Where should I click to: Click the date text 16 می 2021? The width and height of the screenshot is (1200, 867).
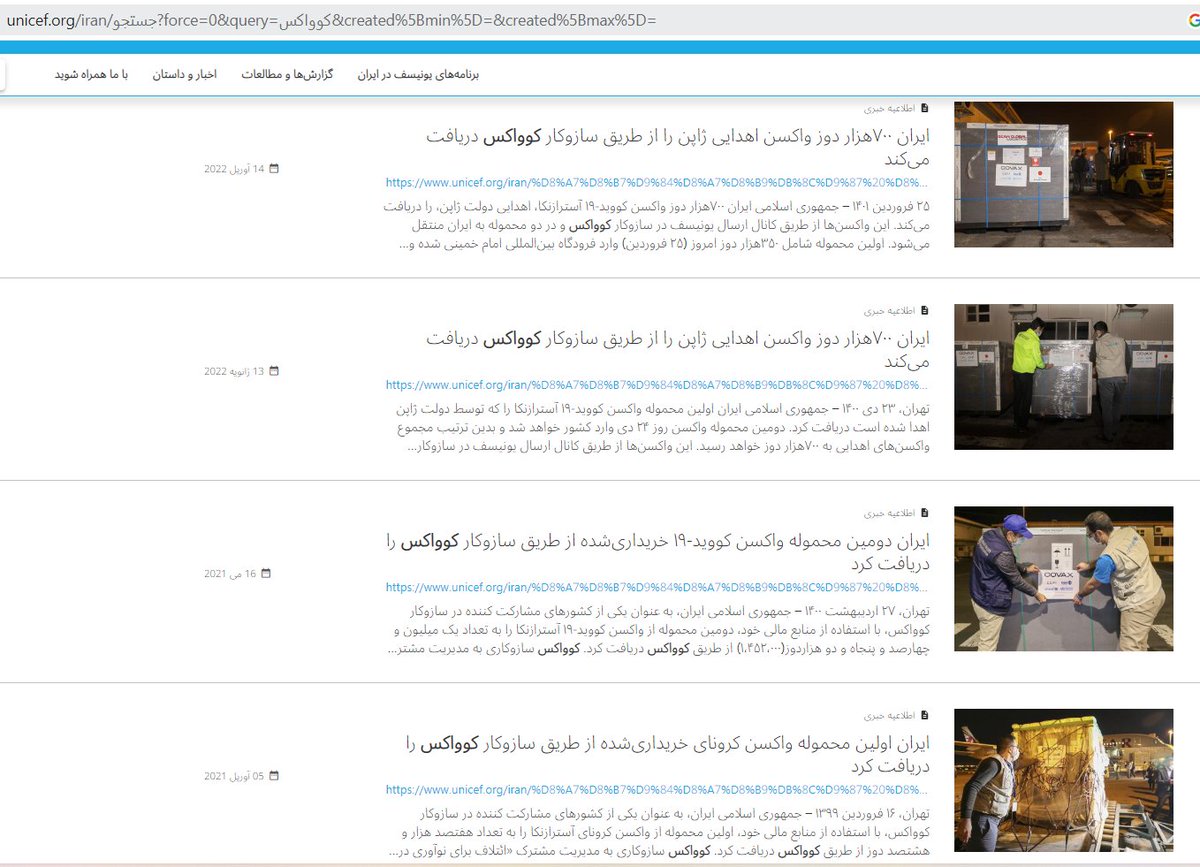230,574
